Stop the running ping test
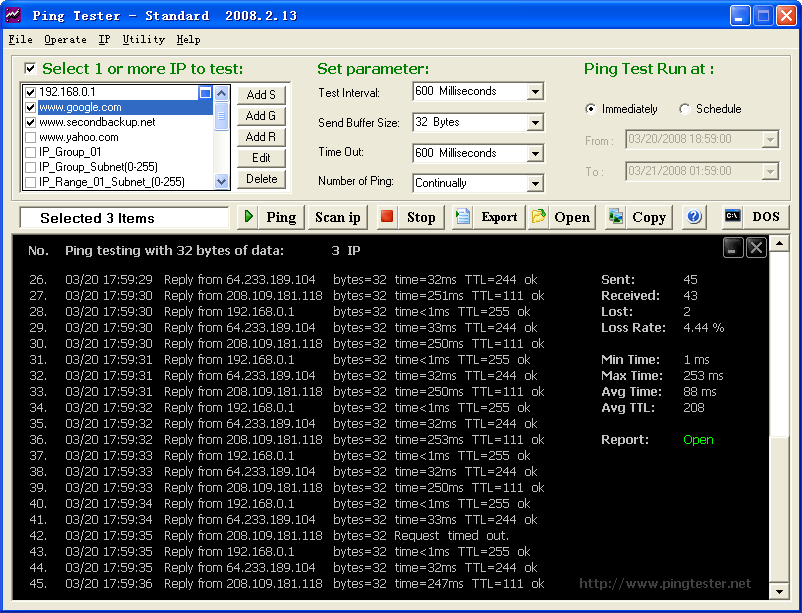The height and width of the screenshot is (613, 802). coord(408,217)
